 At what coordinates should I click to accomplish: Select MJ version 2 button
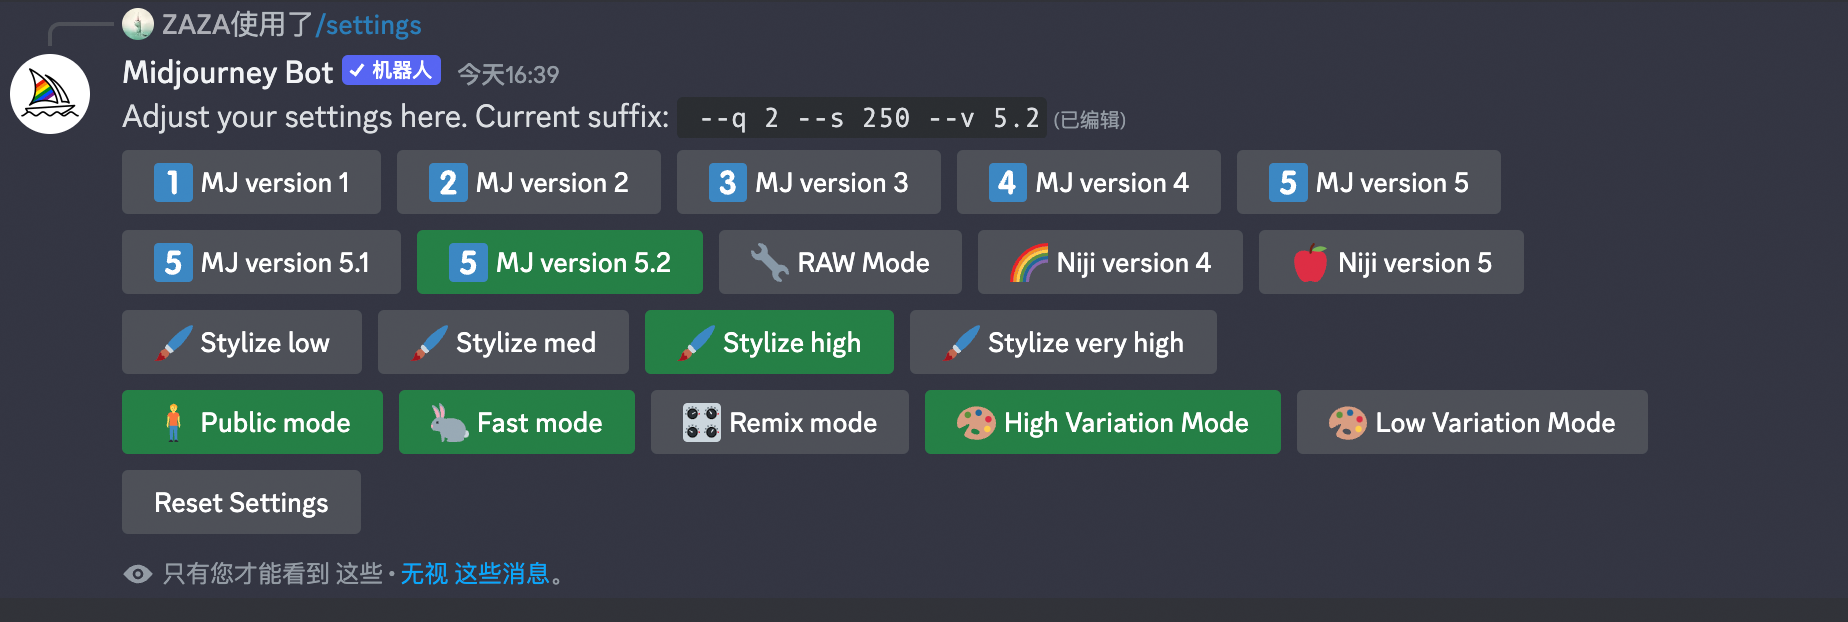point(528,182)
